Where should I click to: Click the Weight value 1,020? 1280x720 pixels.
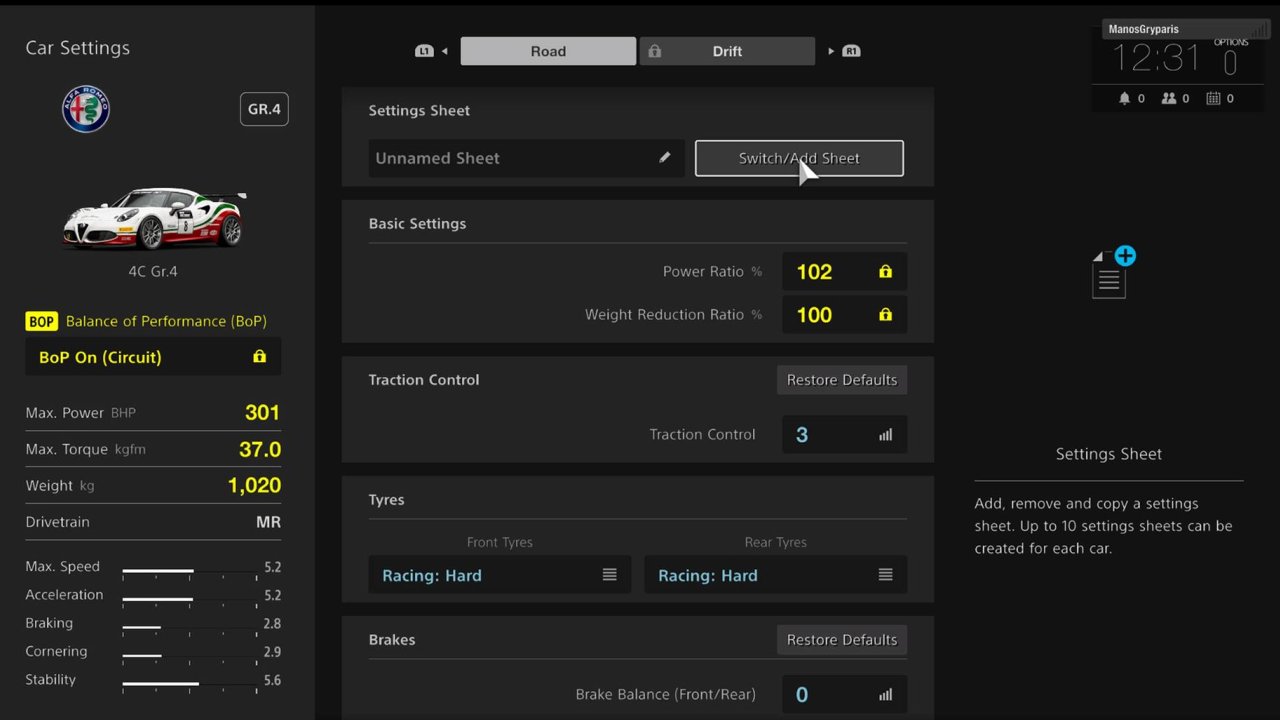[x=254, y=485]
